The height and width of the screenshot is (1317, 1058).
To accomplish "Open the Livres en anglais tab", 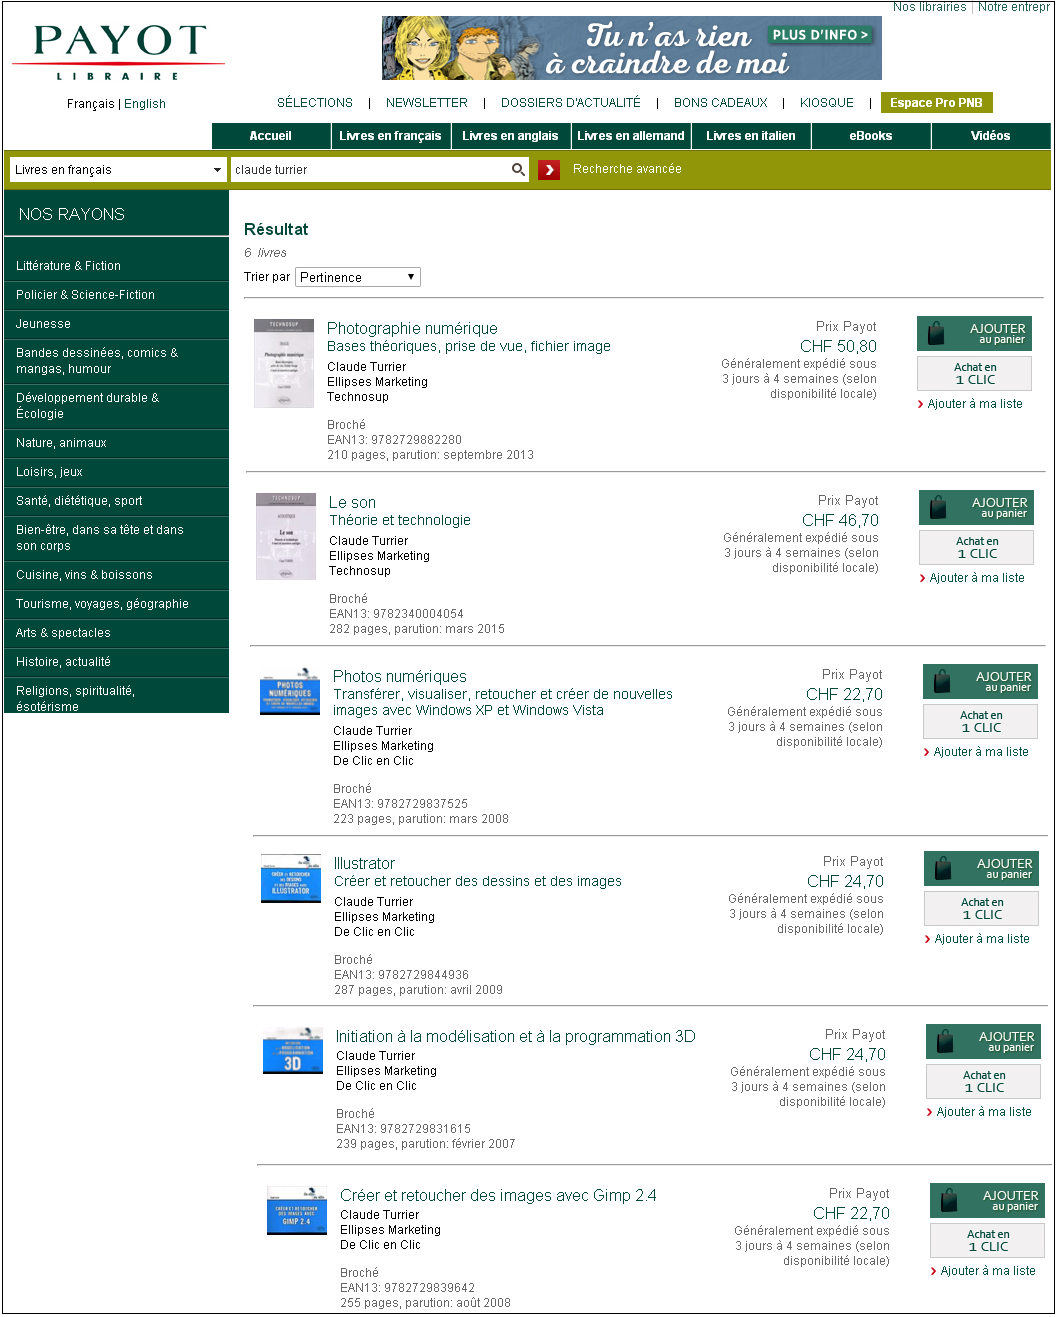I will (x=510, y=136).
